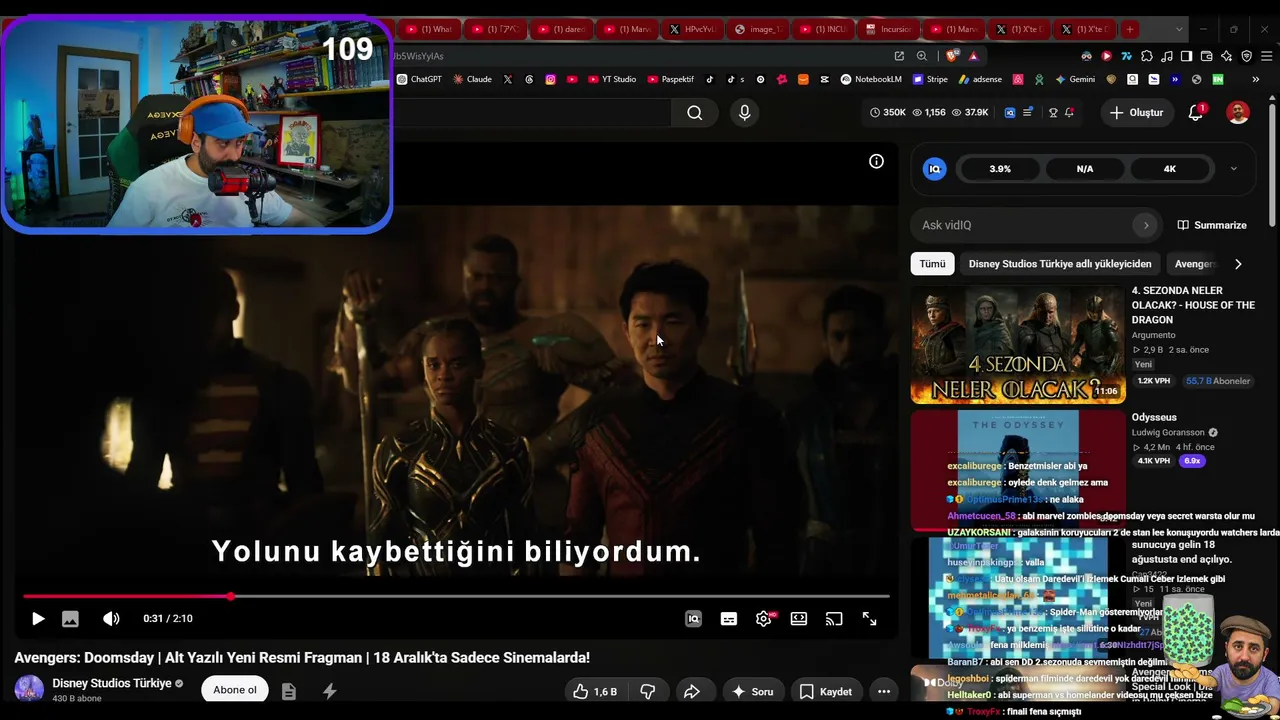Select the Disney Studios Türkiye adlı yükleyiciden chip
Image resolution: width=1280 pixels, height=720 pixels.
coord(1060,264)
